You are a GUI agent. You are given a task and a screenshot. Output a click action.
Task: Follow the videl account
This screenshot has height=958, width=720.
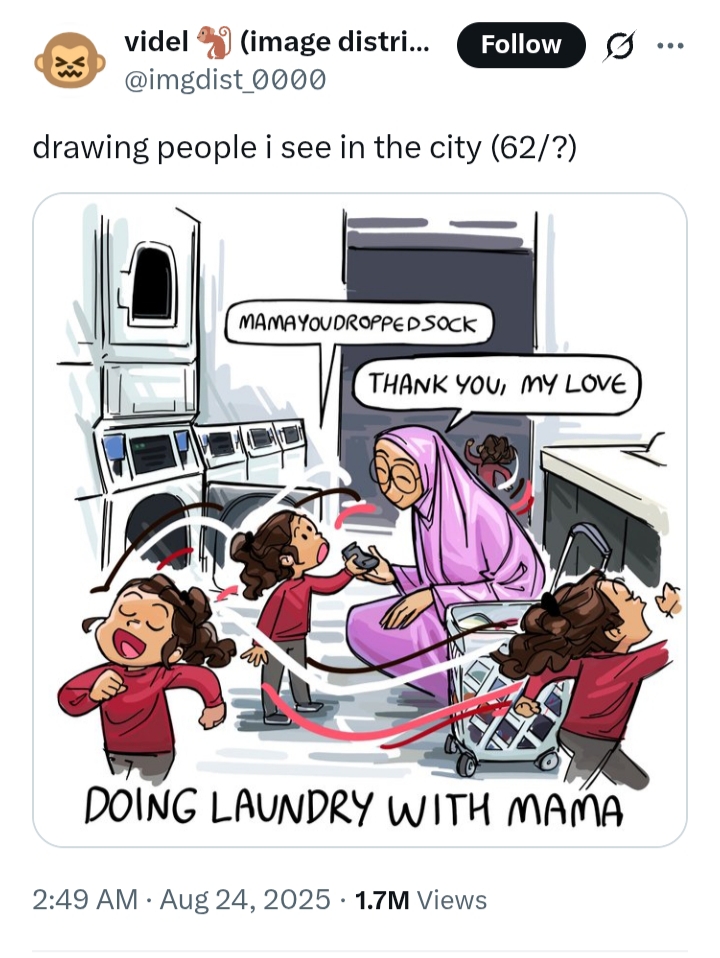click(521, 45)
